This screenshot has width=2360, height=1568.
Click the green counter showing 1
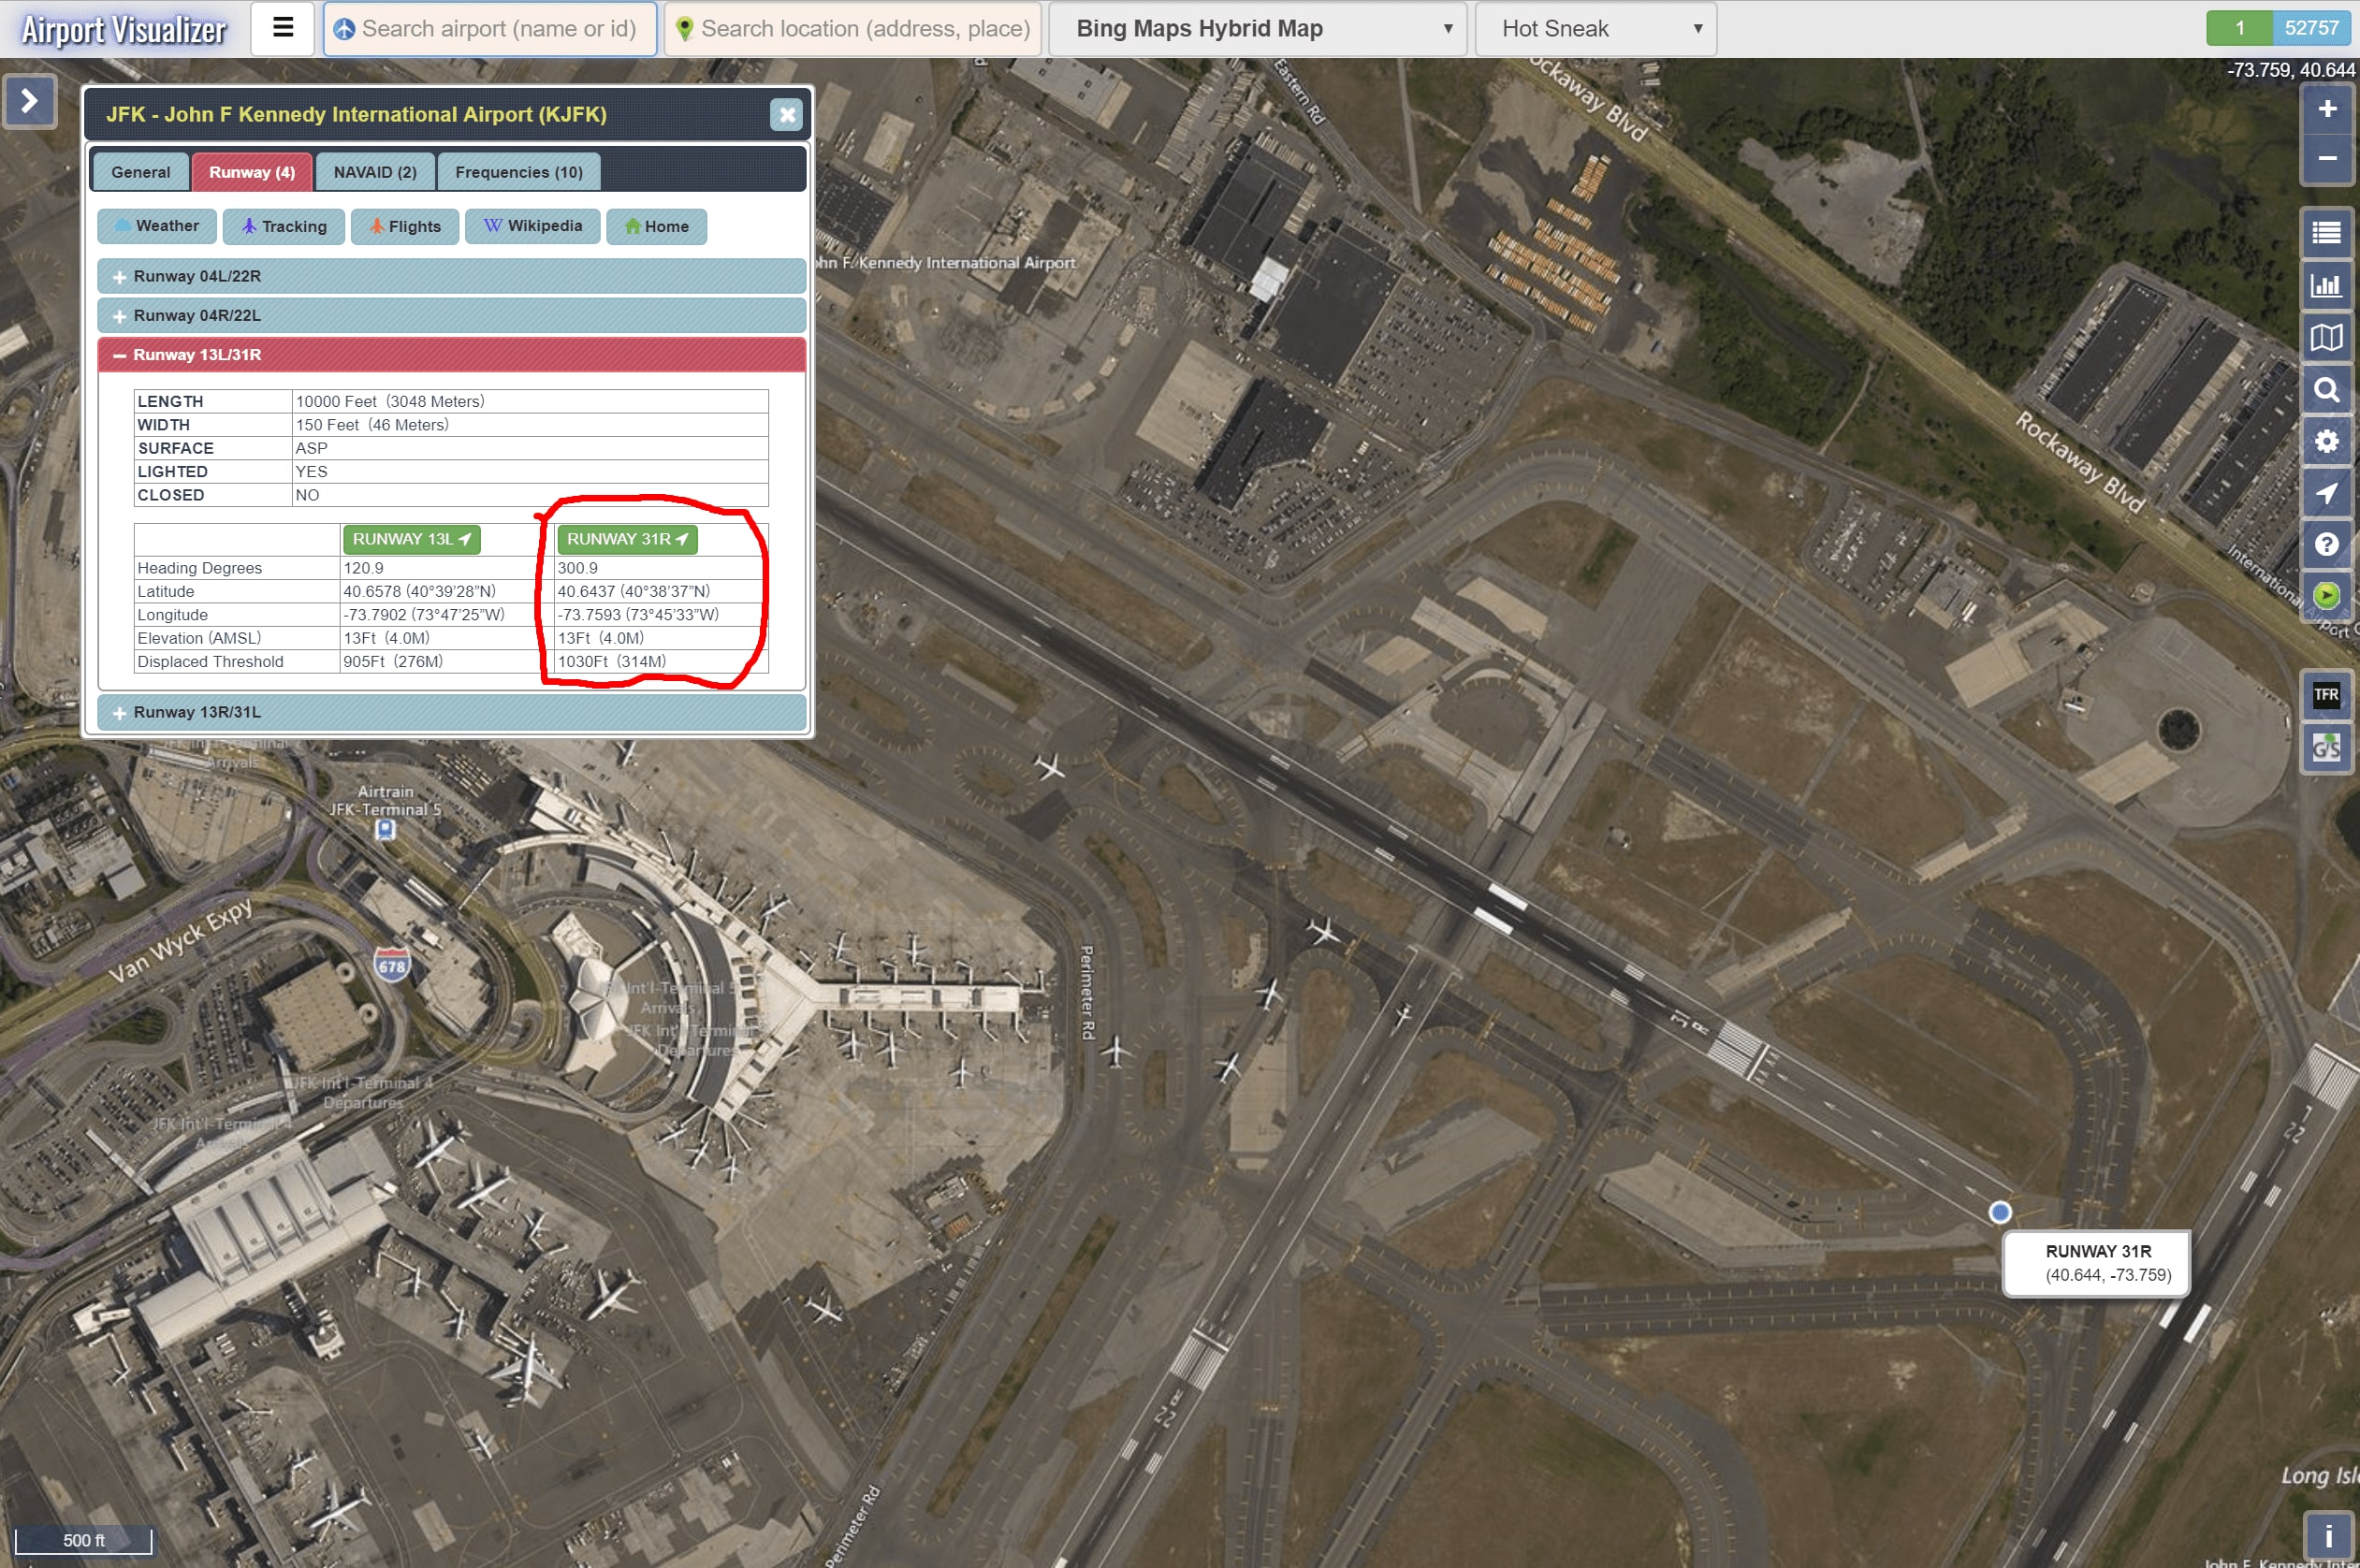pos(2240,28)
